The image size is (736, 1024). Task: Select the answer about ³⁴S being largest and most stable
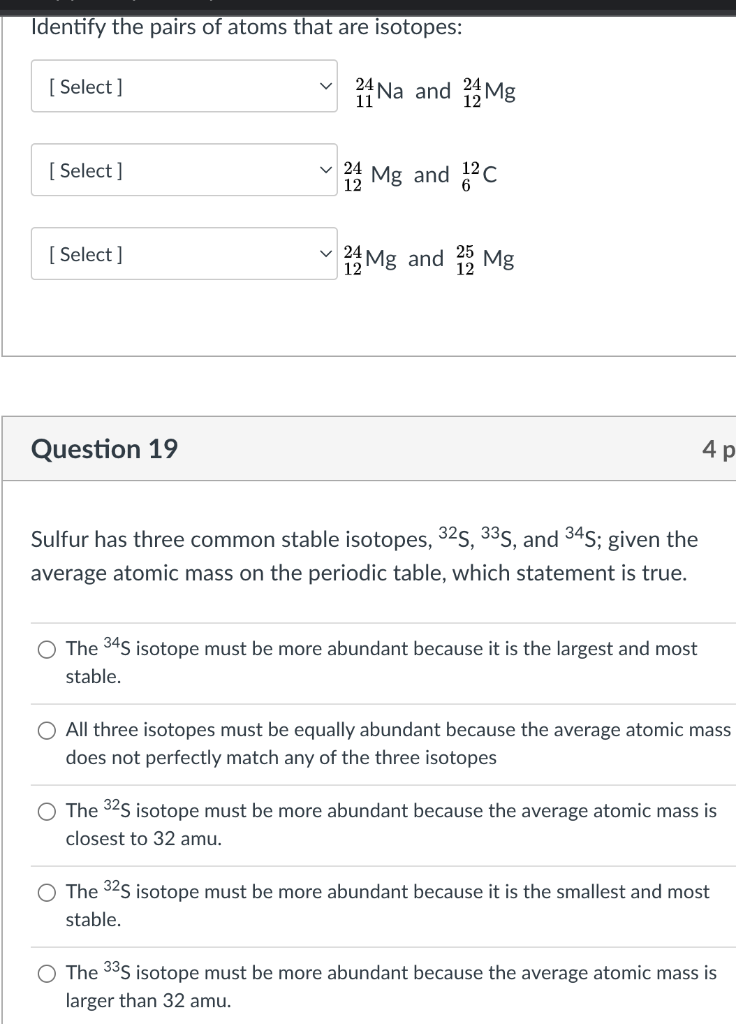tap(46, 648)
